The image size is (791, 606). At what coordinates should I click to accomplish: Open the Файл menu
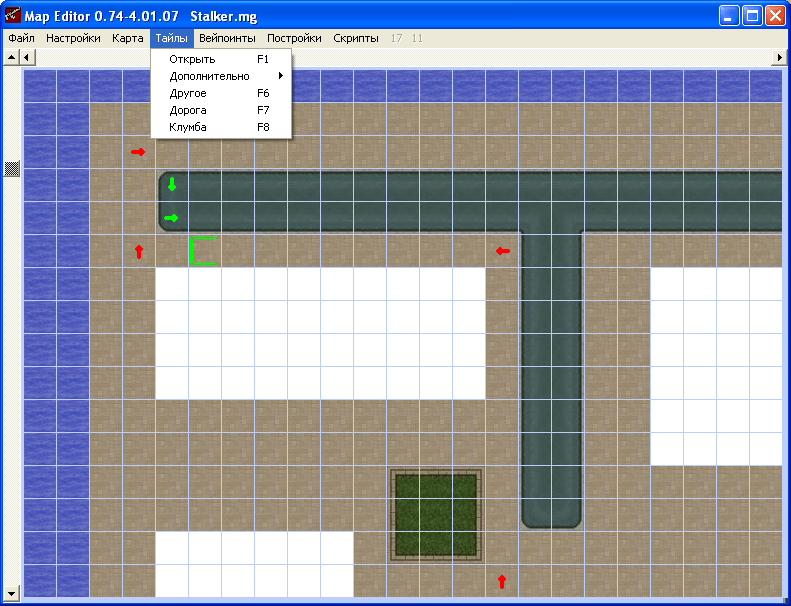pyautogui.click(x=21, y=38)
